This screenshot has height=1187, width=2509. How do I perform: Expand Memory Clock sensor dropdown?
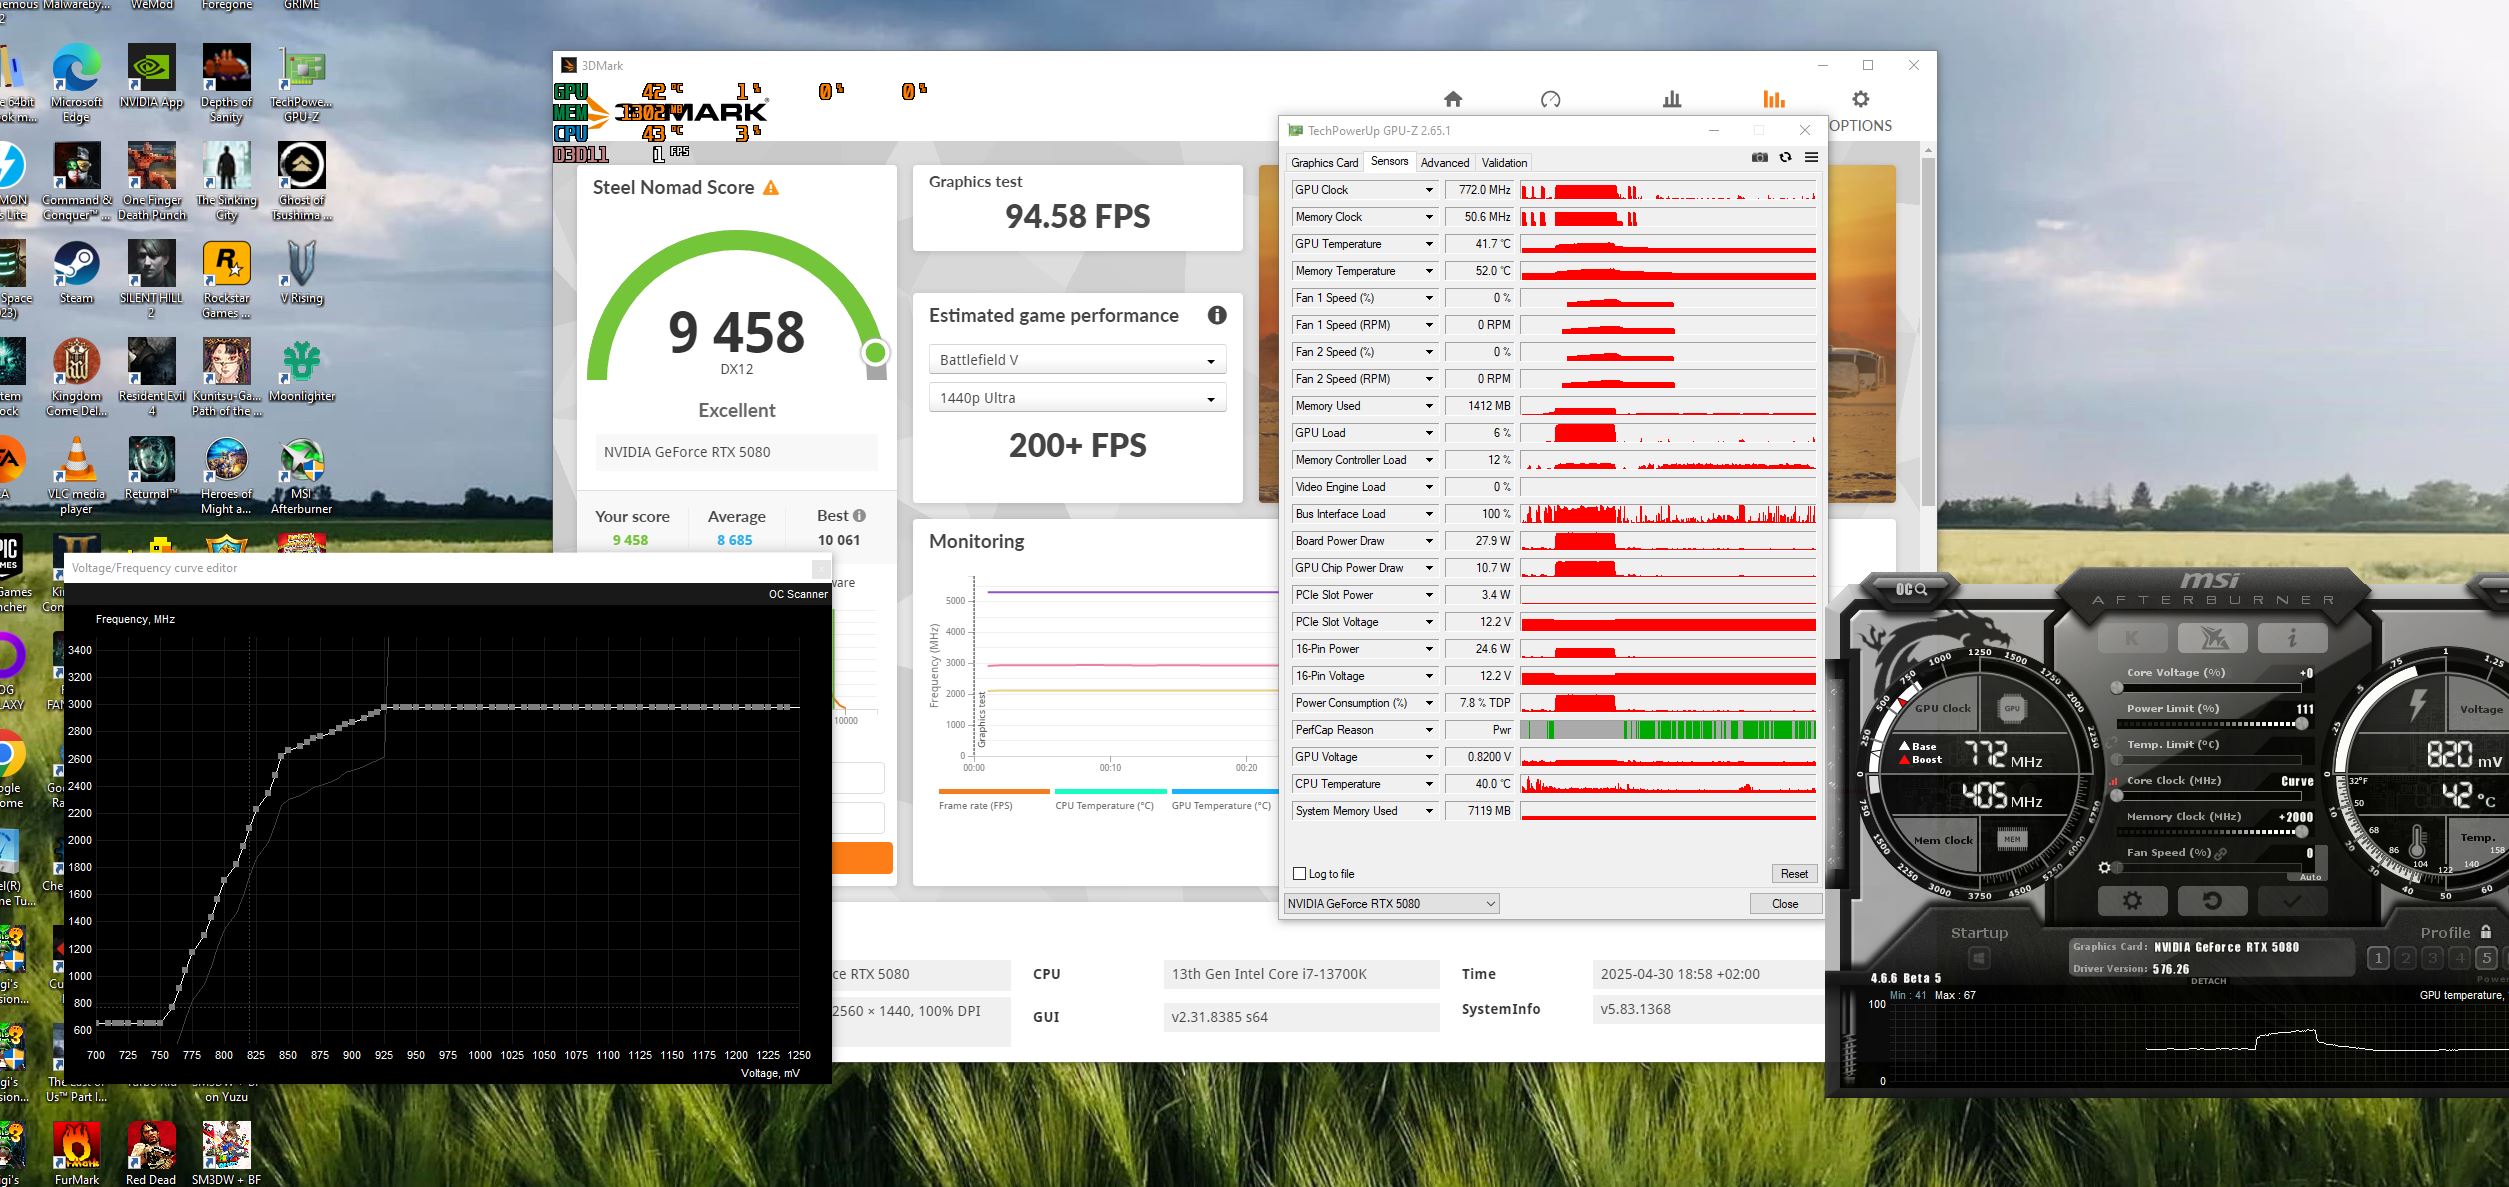(x=1429, y=217)
